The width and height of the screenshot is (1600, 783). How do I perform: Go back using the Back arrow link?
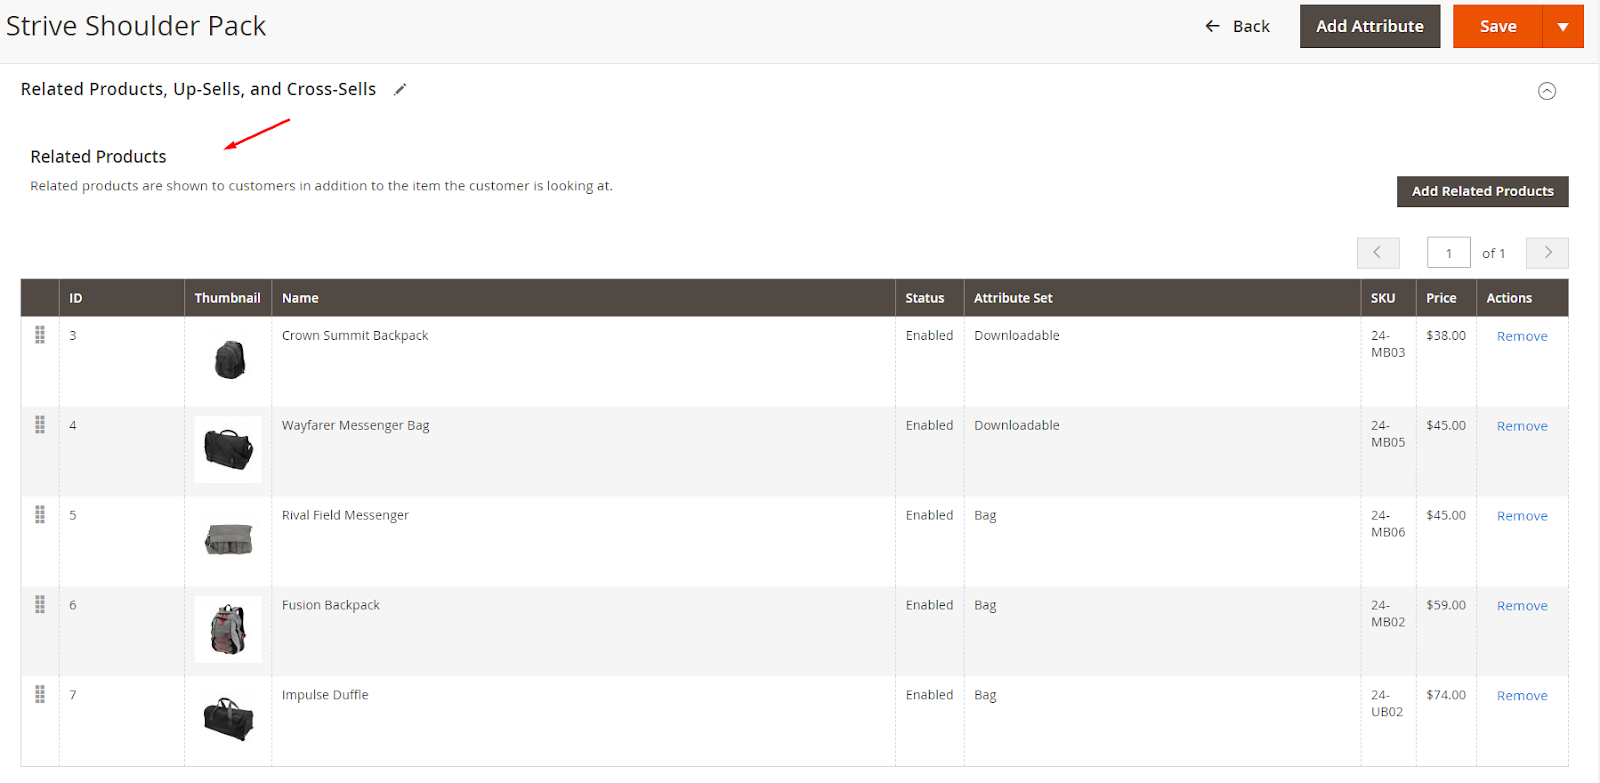click(x=1237, y=26)
